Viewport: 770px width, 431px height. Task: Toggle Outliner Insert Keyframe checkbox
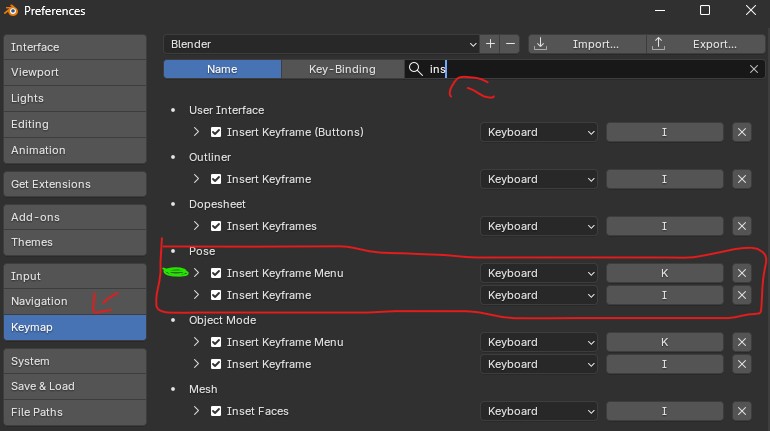(x=216, y=179)
